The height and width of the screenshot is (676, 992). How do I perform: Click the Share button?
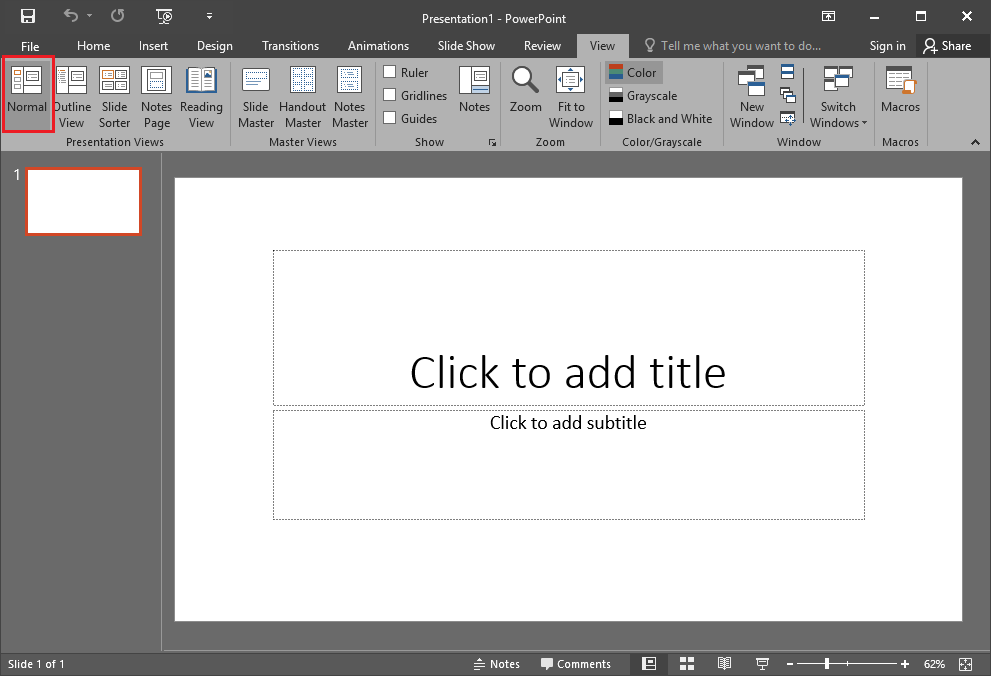(947, 46)
